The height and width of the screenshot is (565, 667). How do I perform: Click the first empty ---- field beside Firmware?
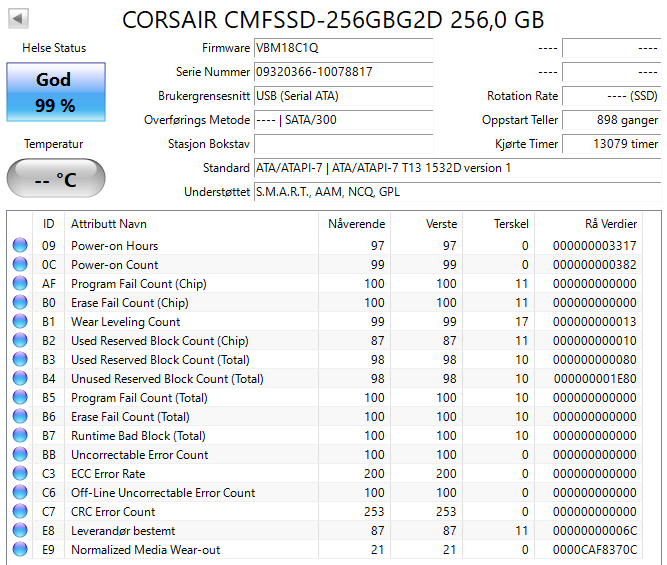coord(612,48)
